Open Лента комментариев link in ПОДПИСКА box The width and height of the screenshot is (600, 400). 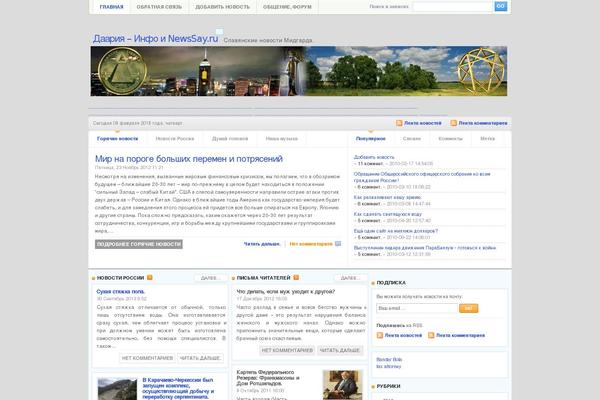click(460, 335)
